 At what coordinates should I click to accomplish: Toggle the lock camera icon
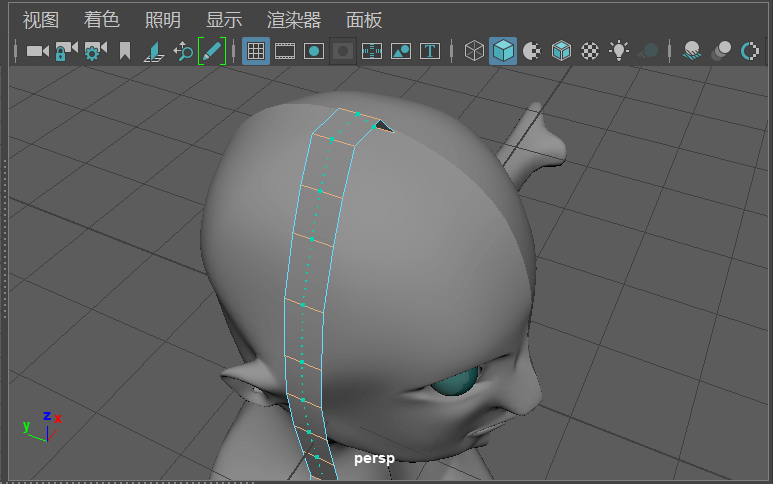click(66, 51)
